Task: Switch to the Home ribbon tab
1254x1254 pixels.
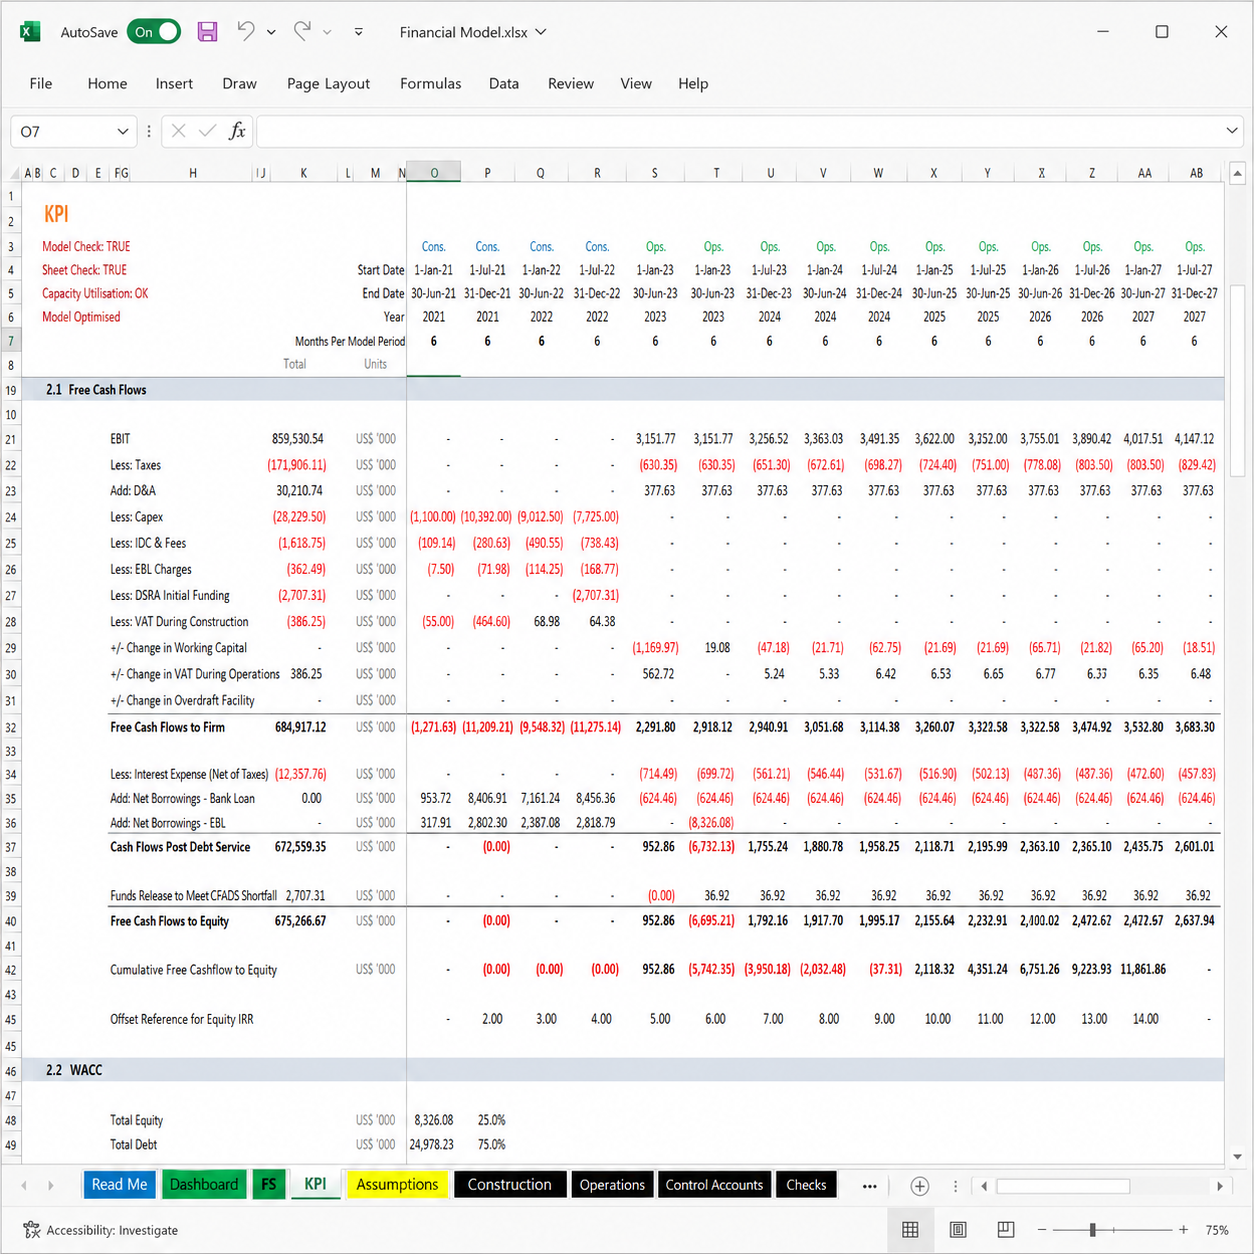Action: point(107,83)
